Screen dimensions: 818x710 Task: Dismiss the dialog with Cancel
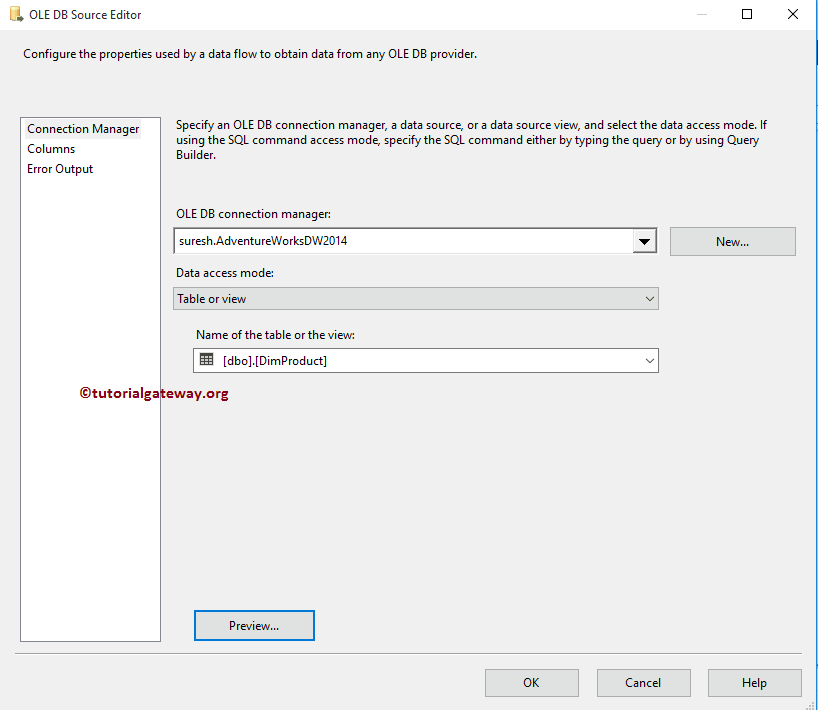tap(643, 683)
